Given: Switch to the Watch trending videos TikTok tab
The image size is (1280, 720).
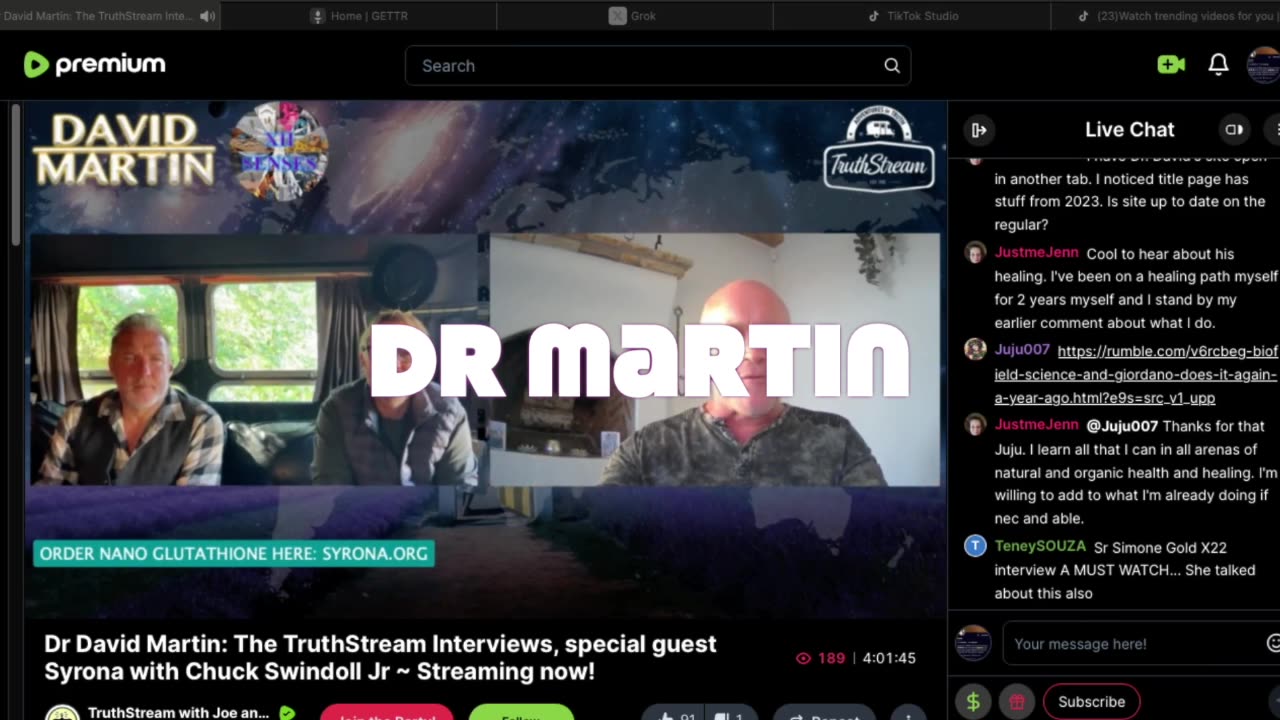Looking at the screenshot, I should pos(1165,16).
